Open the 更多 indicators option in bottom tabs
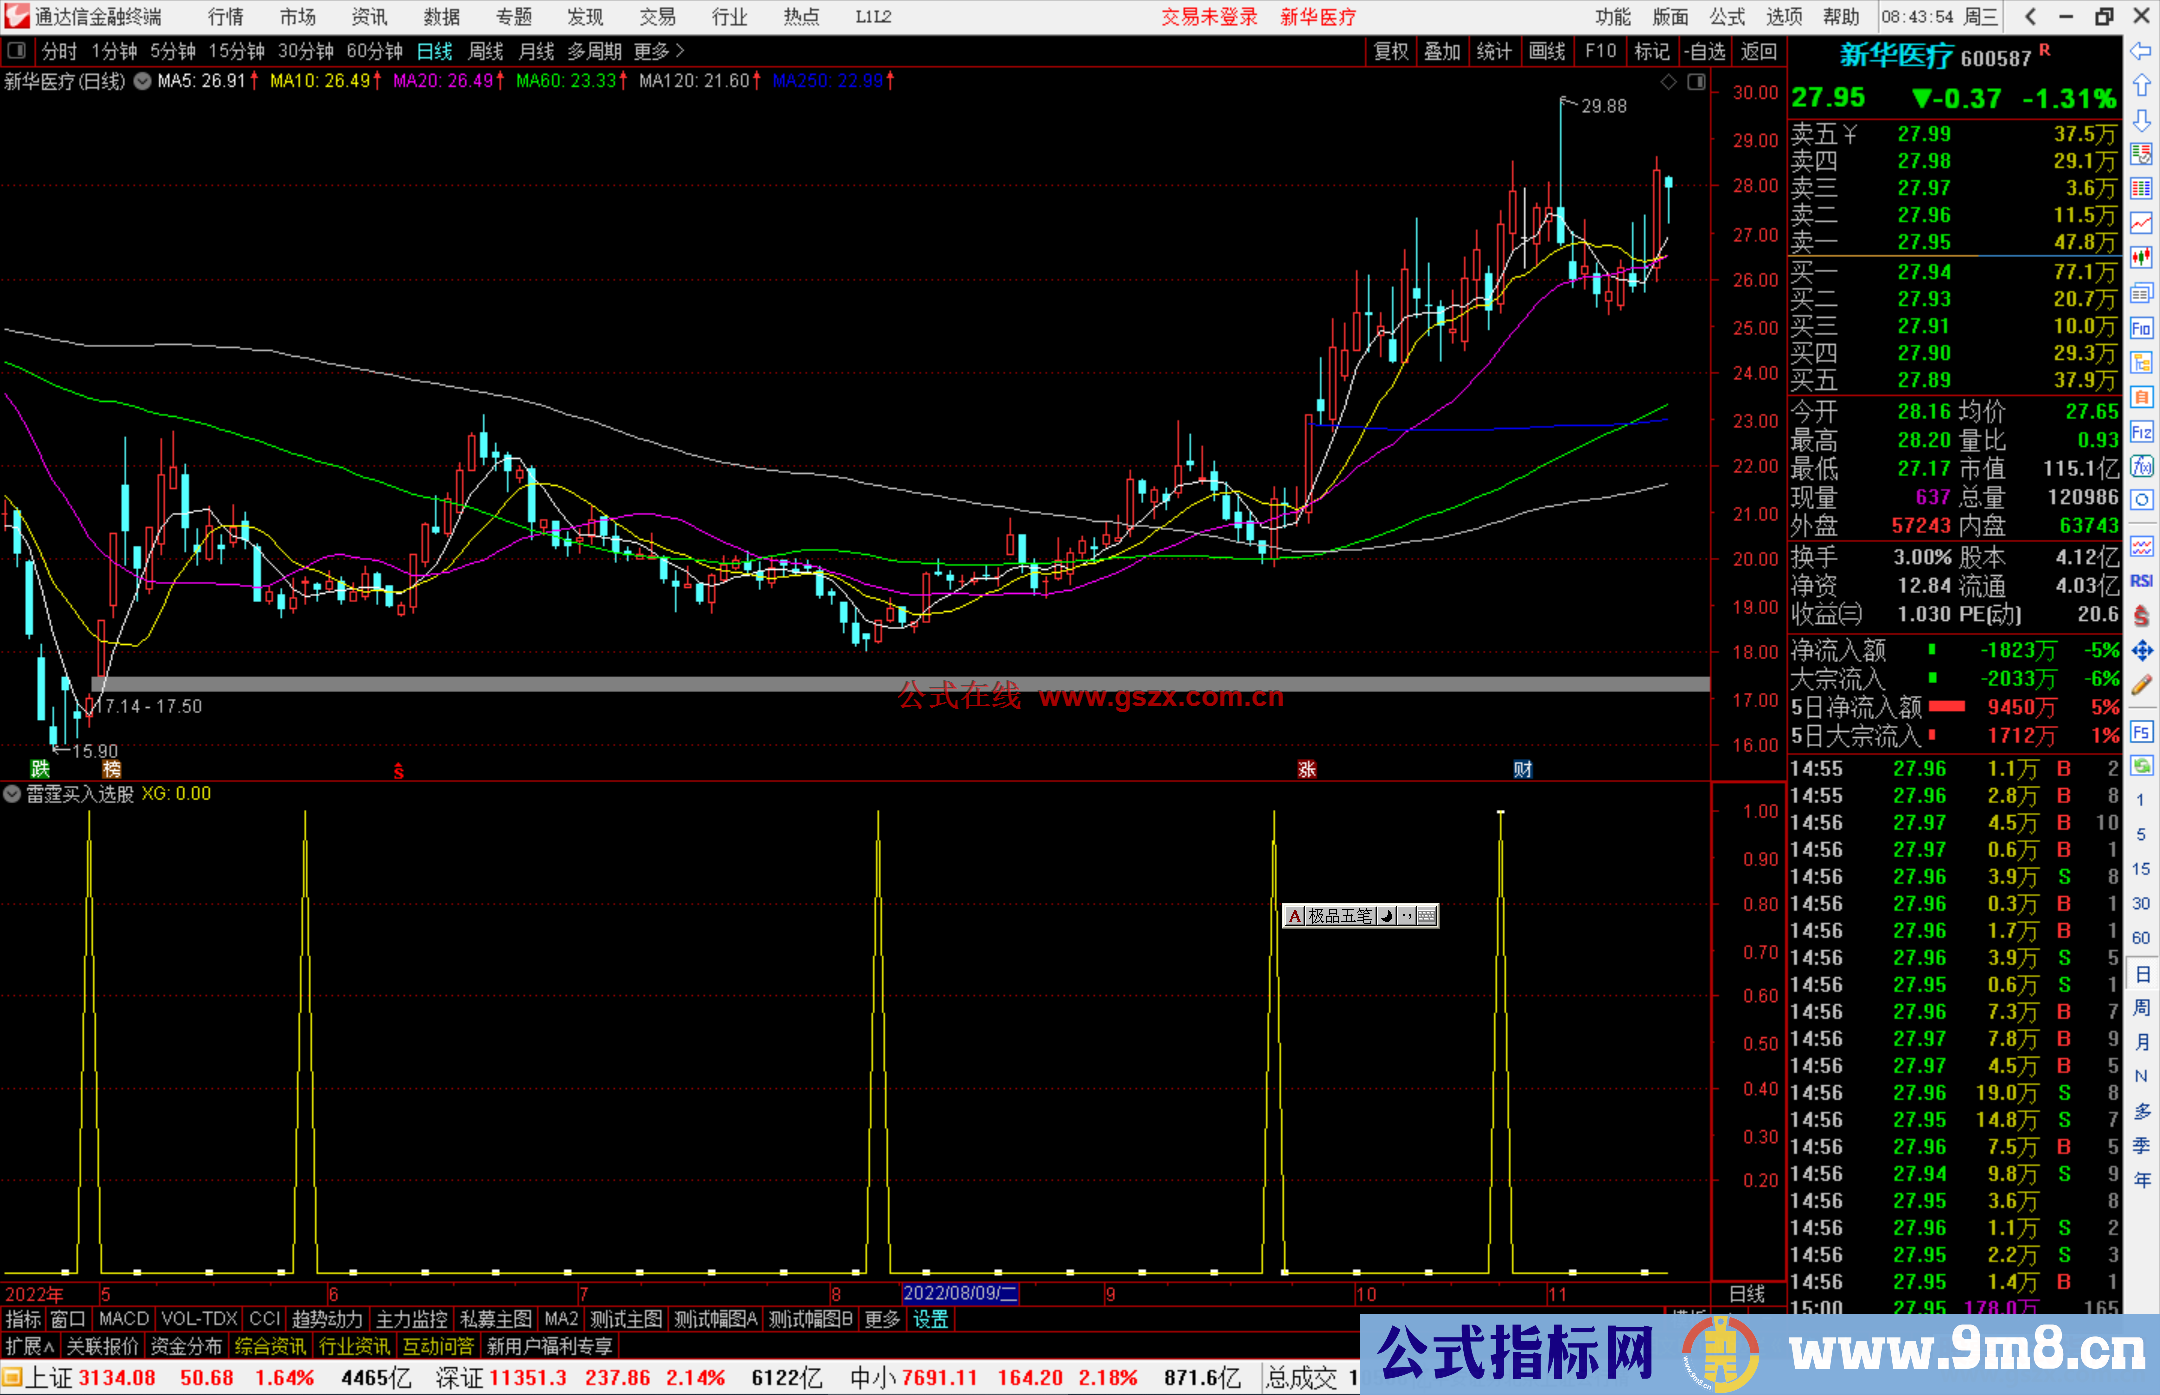The width and height of the screenshot is (2160, 1395). coord(882,1319)
